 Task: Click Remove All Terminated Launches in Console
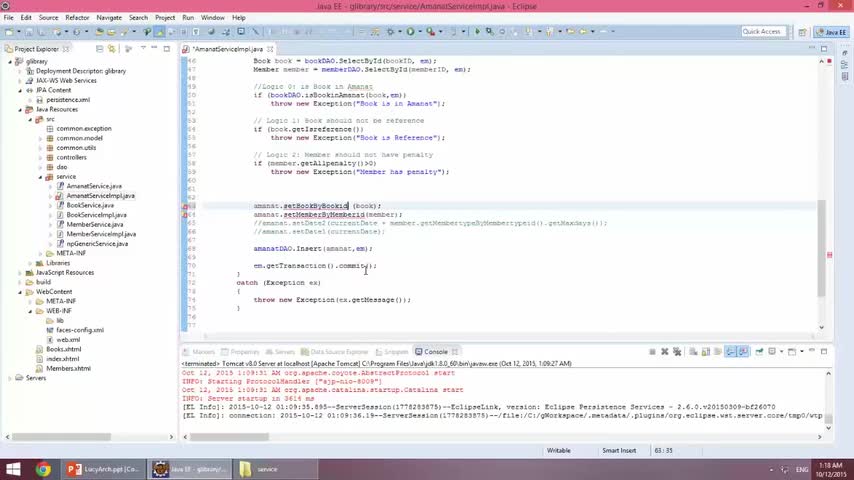[x=677, y=352]
